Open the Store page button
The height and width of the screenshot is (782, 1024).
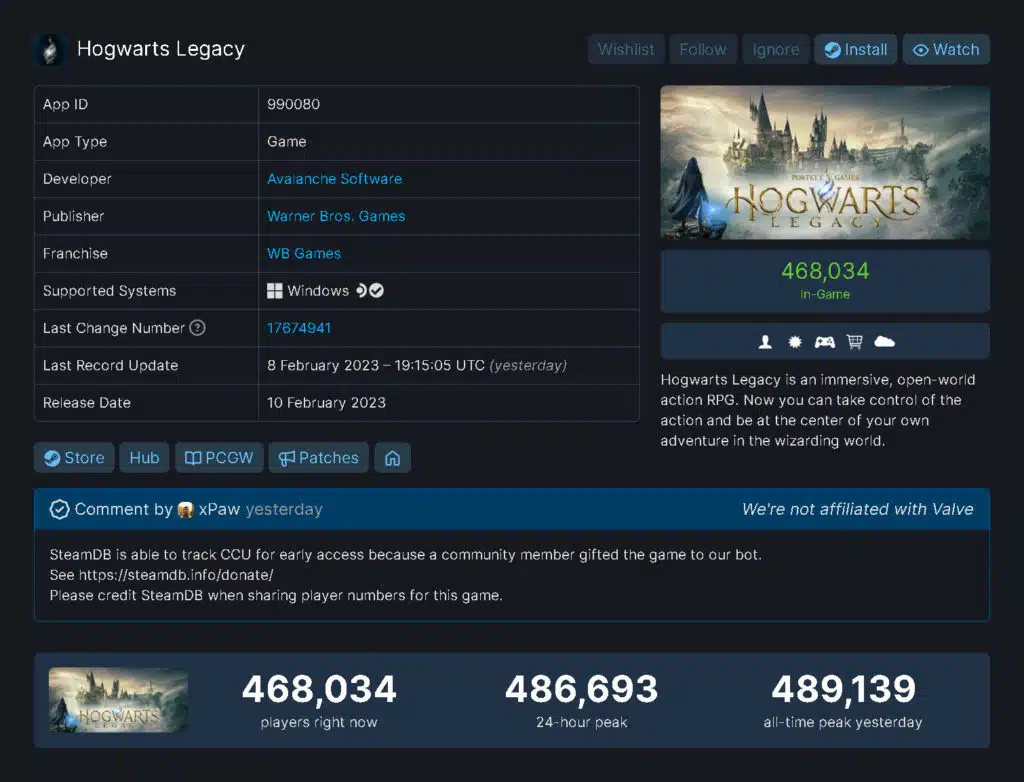click(74, 458)
